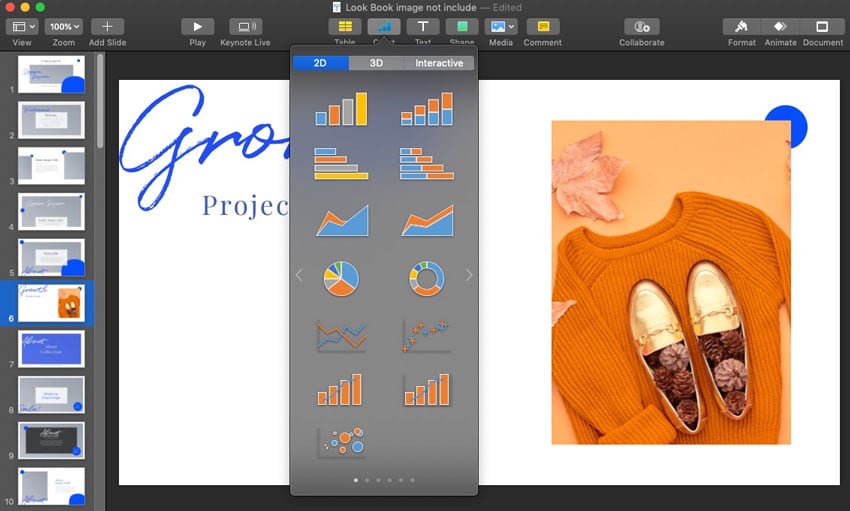Insert a mixed column-line chart
This screenshot has height=511, width=850.
point(340,390)
